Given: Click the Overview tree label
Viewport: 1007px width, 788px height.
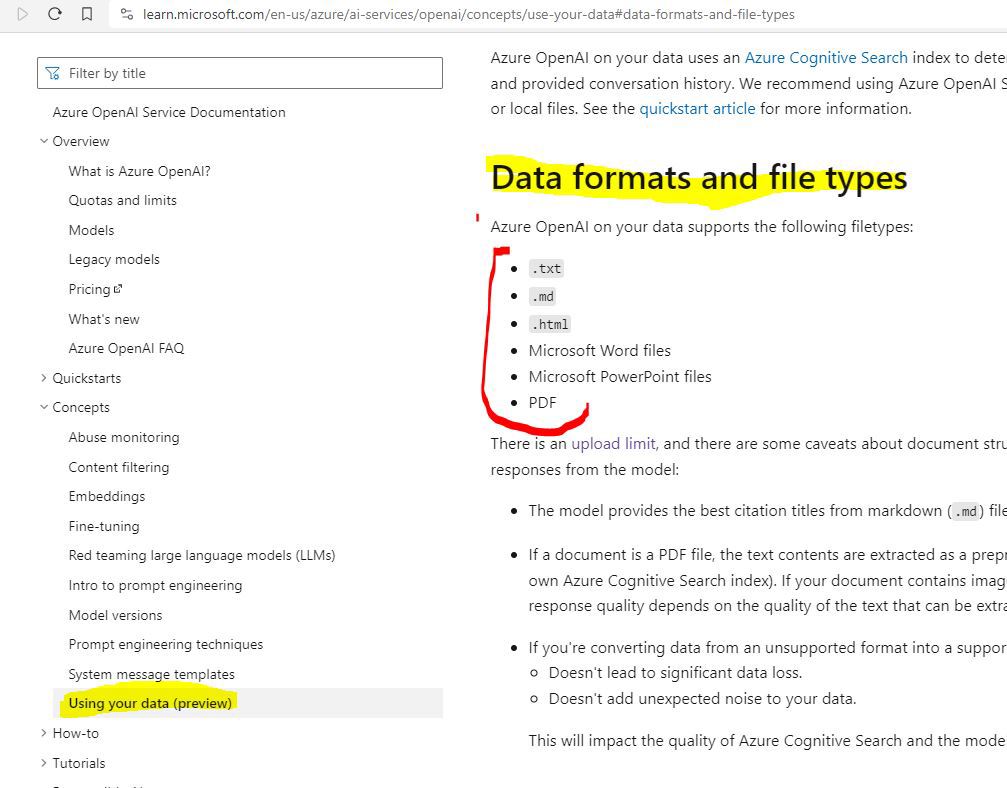Looking at the screenshot, I should pyautogui.click(x=81, y=141).
